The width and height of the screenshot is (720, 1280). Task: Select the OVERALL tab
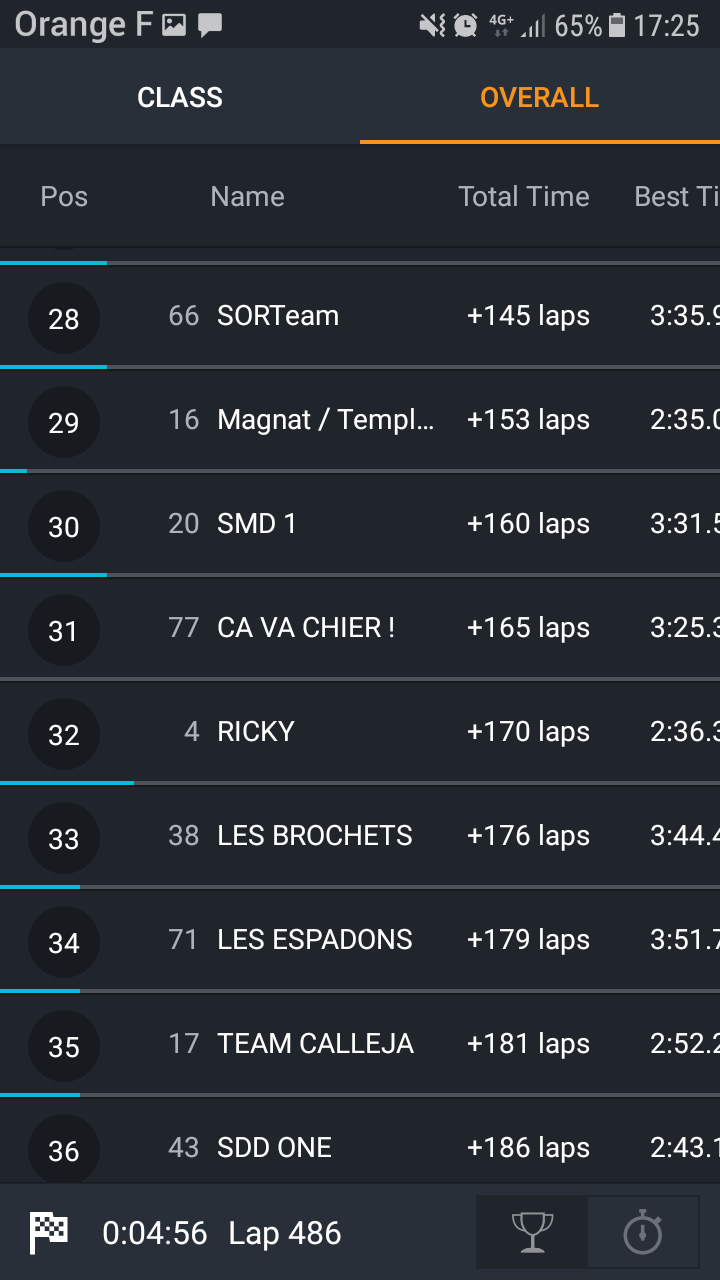[x=539, y=97]
